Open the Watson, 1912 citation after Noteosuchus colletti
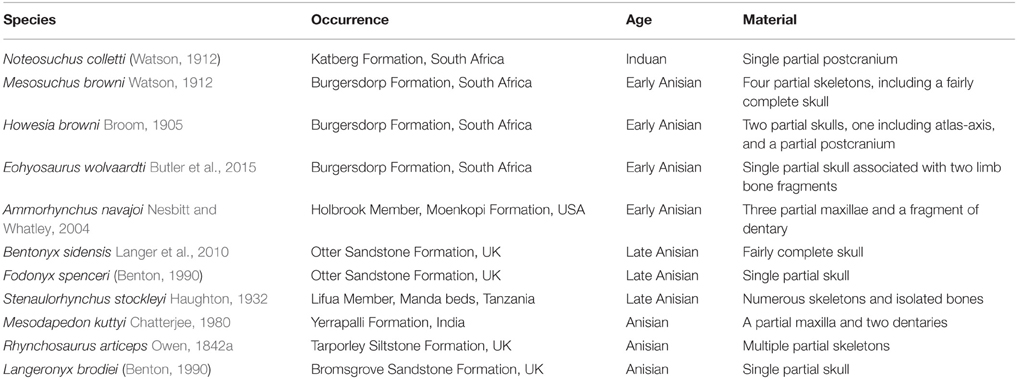The height and width of the screenshot is (379, 1017). click(176, 60)
